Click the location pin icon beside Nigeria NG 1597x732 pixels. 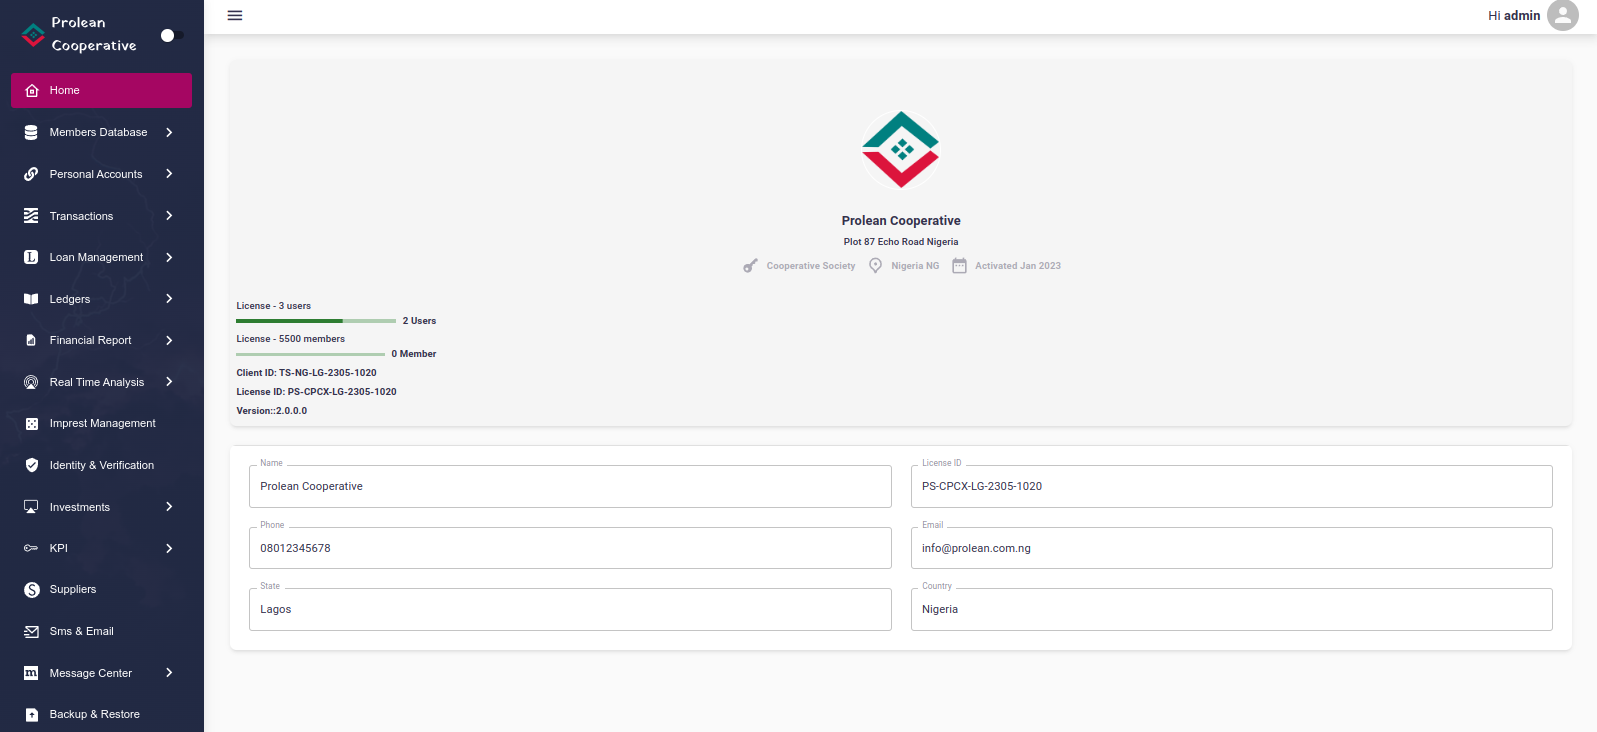coord(876,266)
